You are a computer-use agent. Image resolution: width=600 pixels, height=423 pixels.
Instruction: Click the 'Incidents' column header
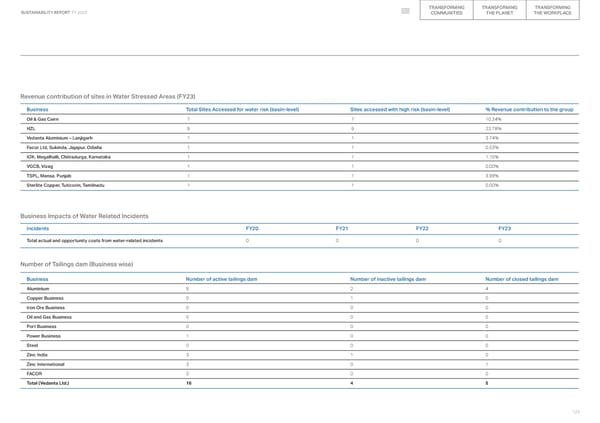38,229
